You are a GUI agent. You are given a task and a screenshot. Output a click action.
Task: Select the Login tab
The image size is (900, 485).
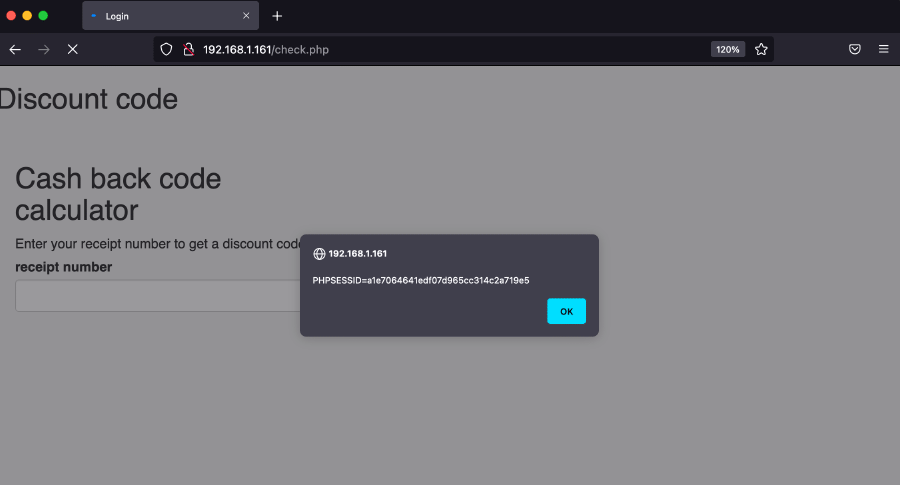click(x=160, y=16)
